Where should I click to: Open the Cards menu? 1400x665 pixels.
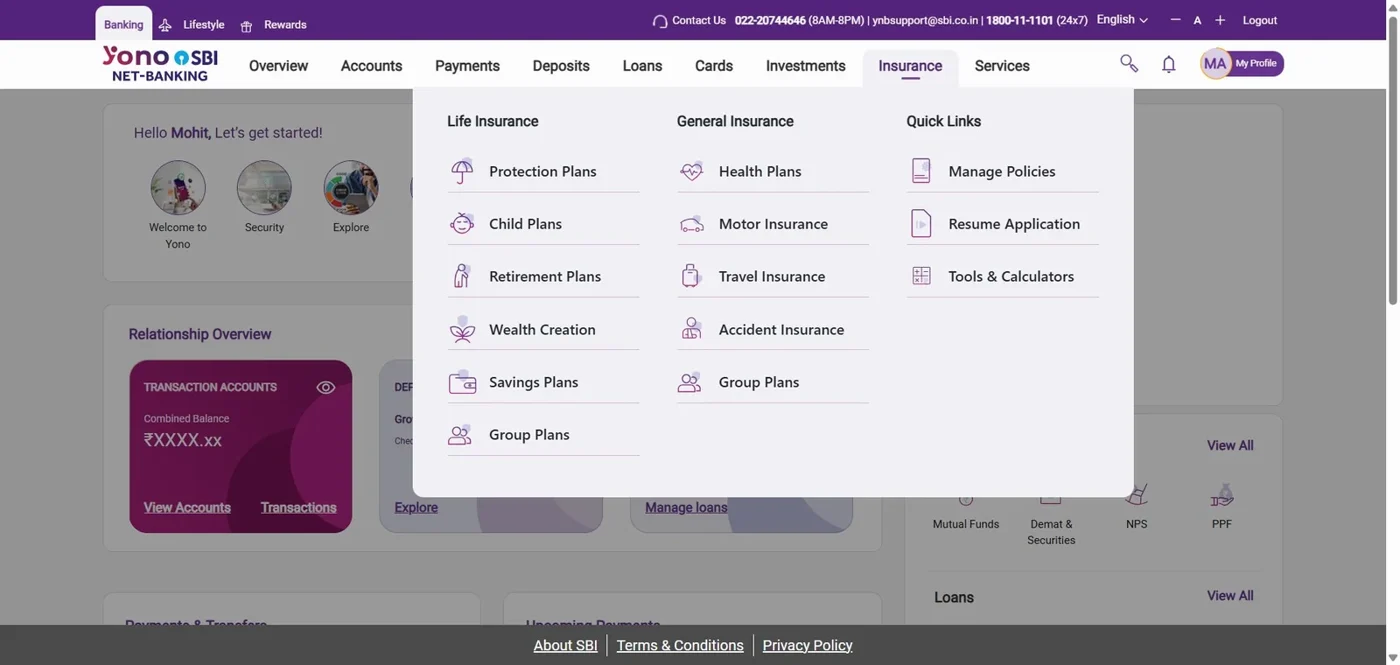coord(714,66)
